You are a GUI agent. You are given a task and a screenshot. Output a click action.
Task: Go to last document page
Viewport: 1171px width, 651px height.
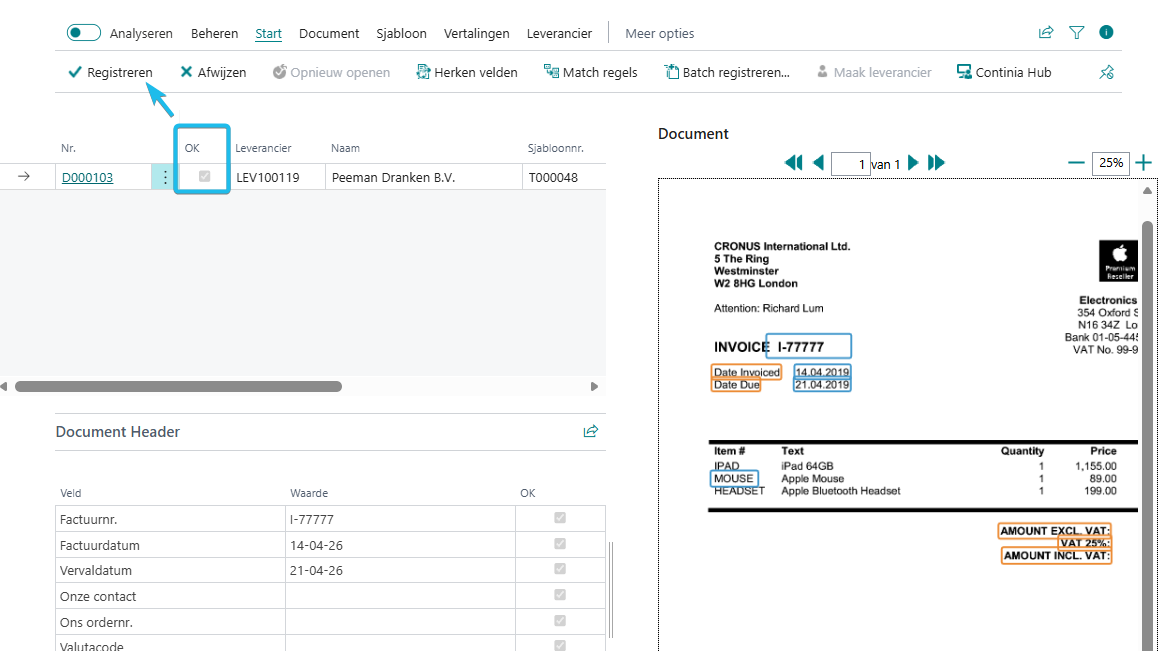click(937, 163)
